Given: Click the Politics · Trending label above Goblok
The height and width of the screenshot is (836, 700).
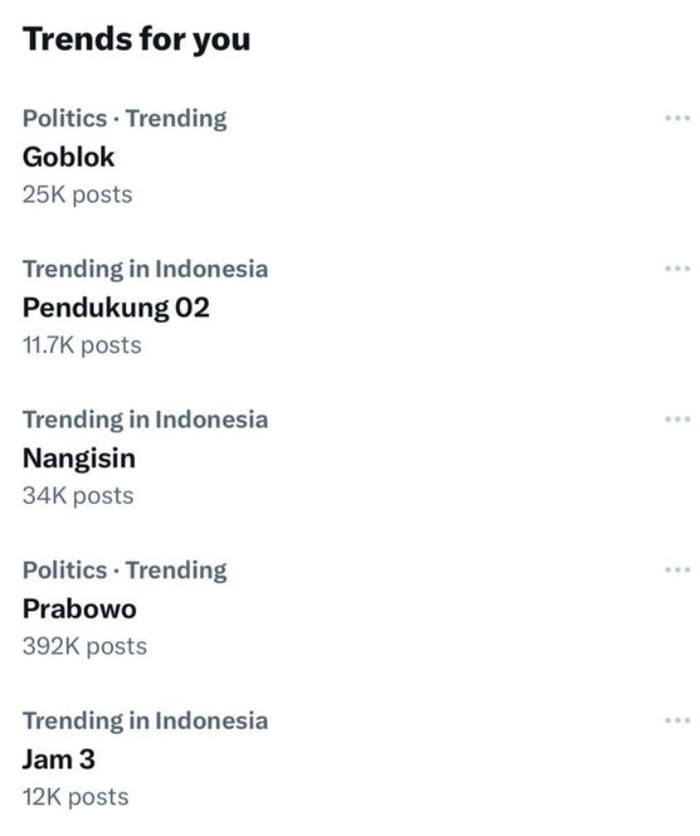Looking at the screenshot, I should coord(124,118).
